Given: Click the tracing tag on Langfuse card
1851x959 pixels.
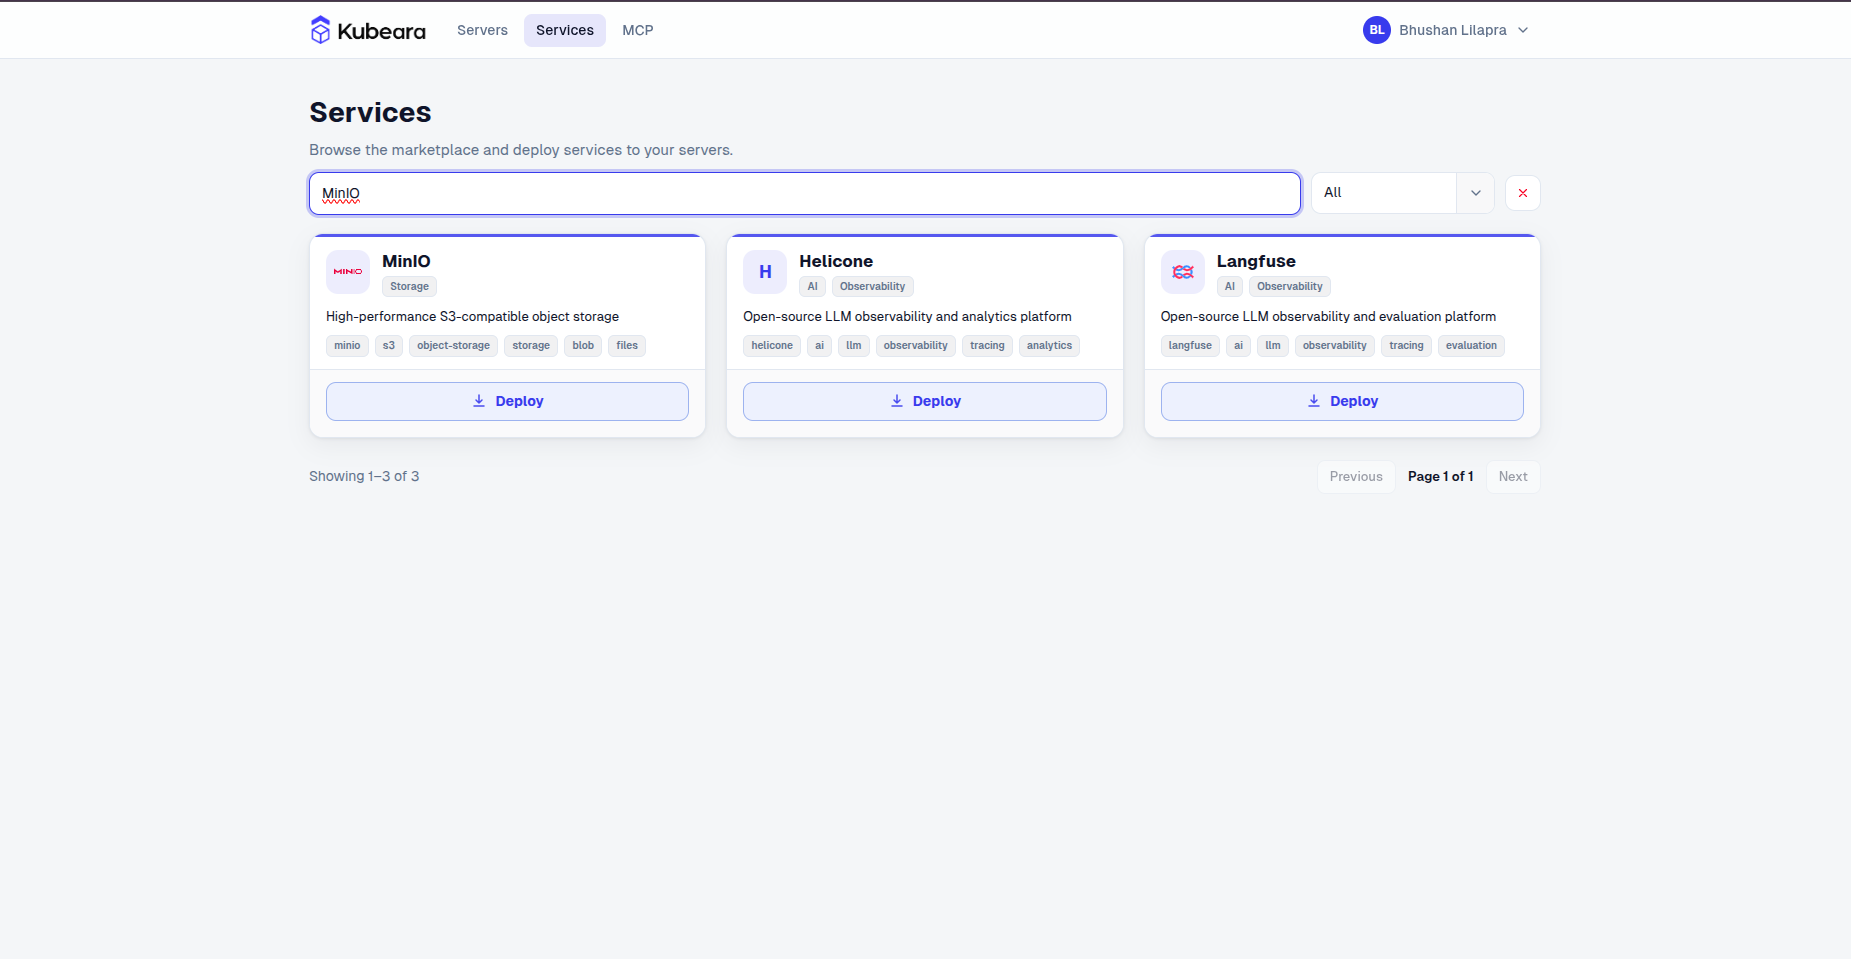Looking at the screenshot, I should 1406,346.
